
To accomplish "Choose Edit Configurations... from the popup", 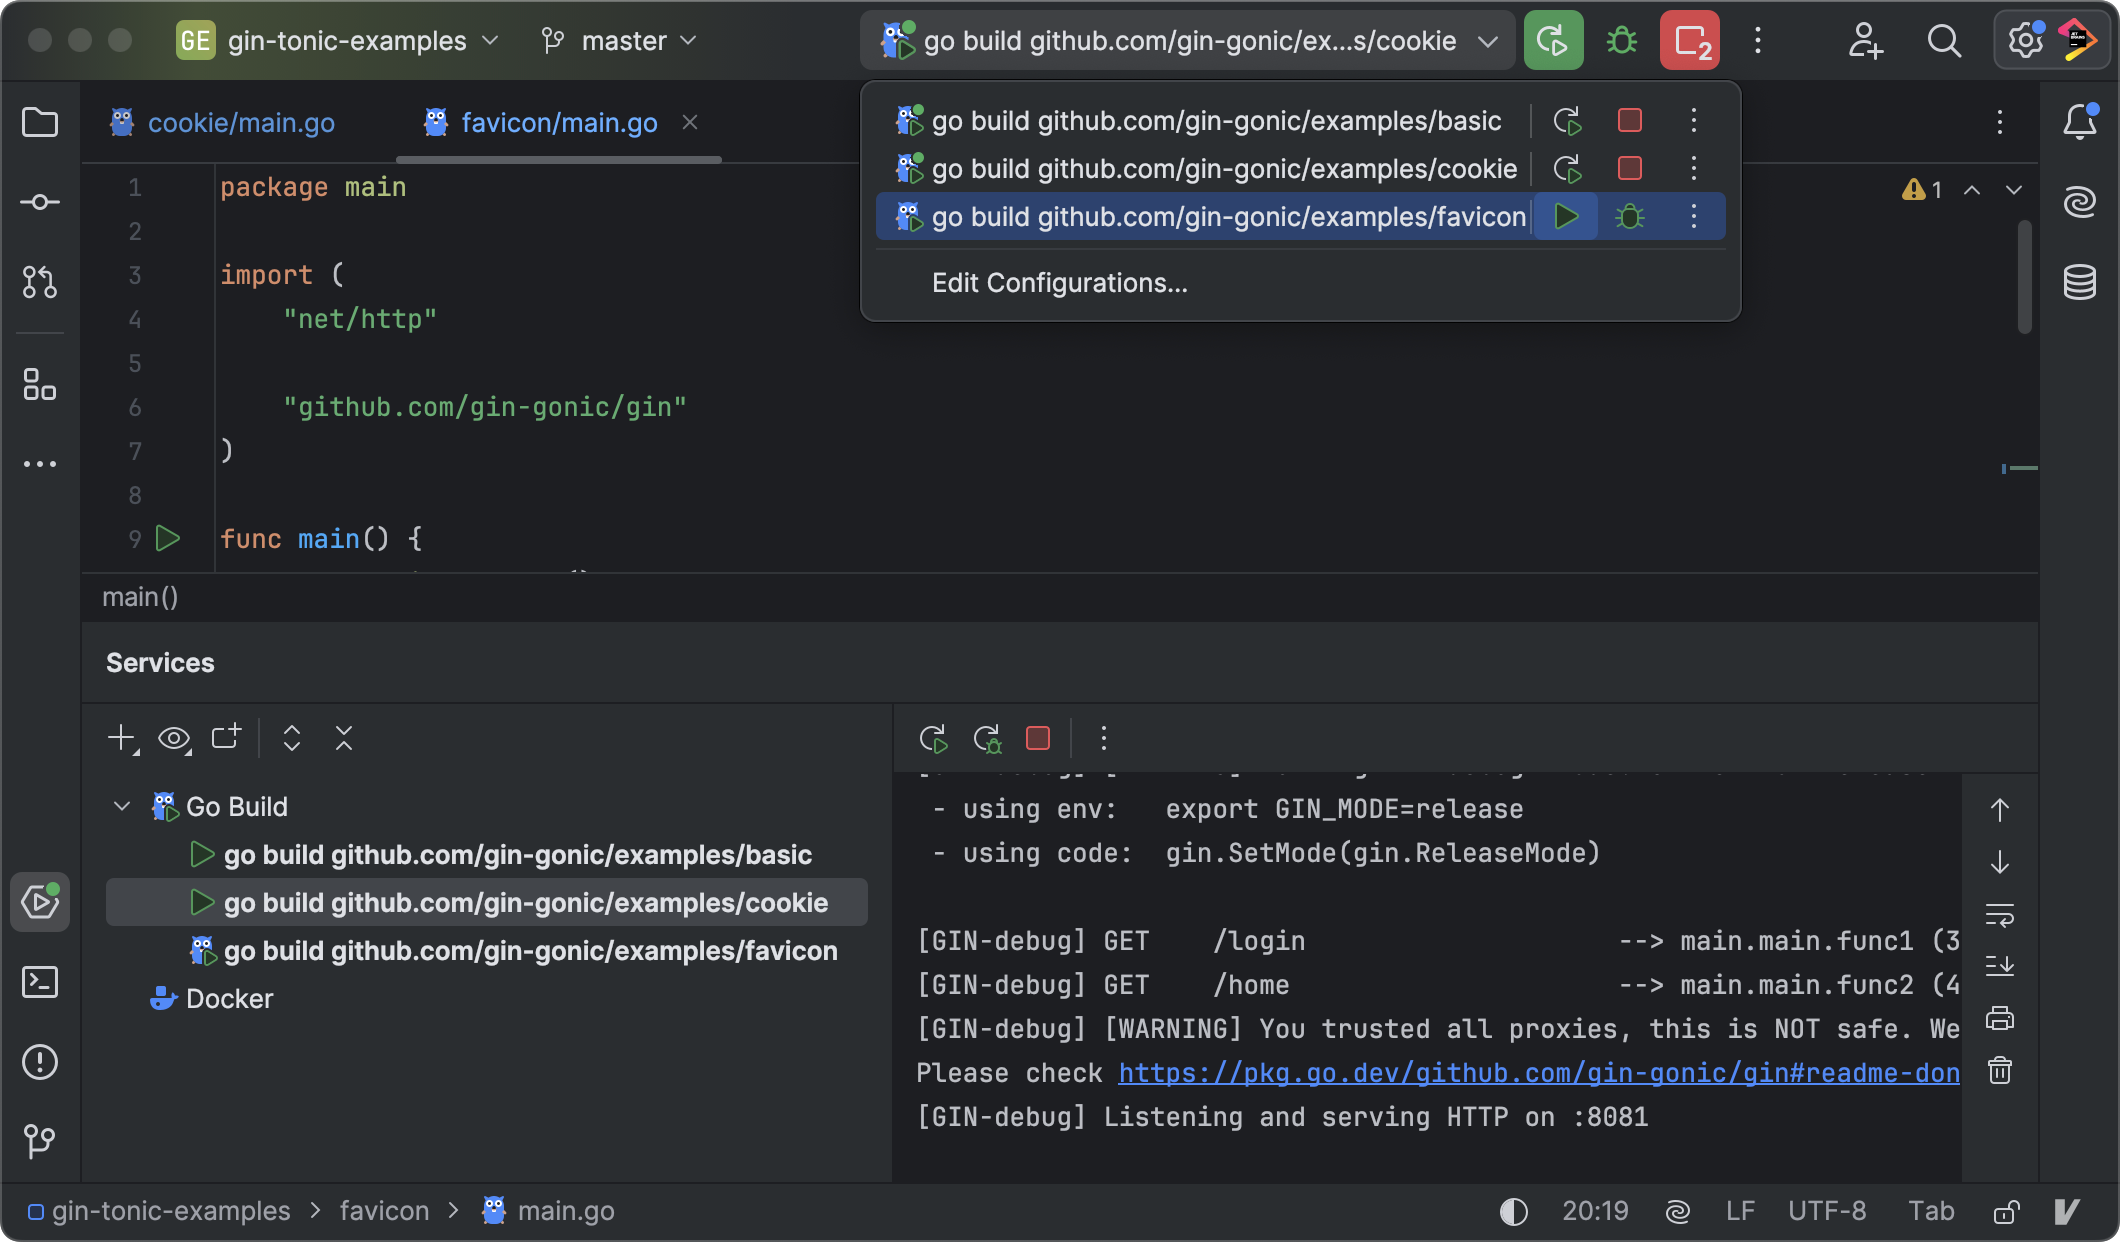I will [1059, 283].
